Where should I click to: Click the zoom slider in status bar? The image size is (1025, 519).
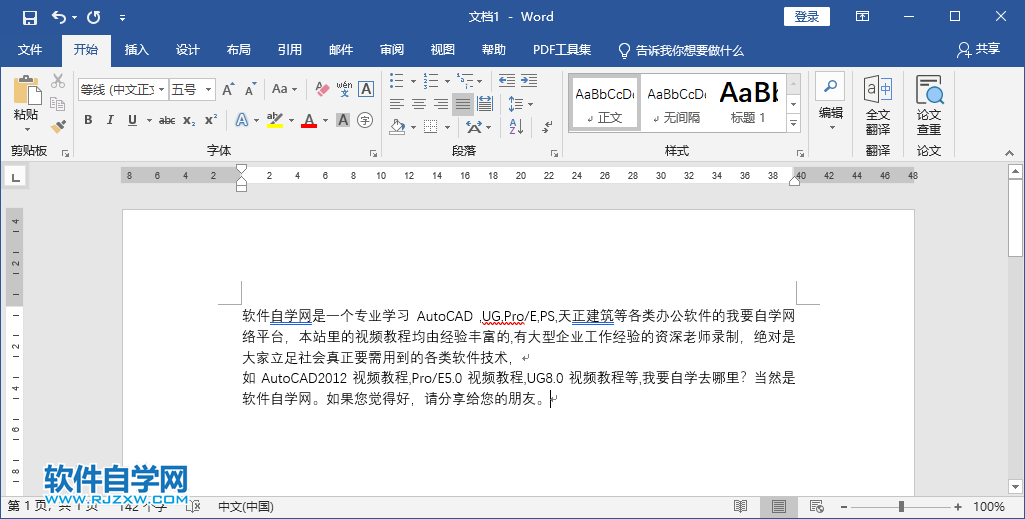point(901,507)
